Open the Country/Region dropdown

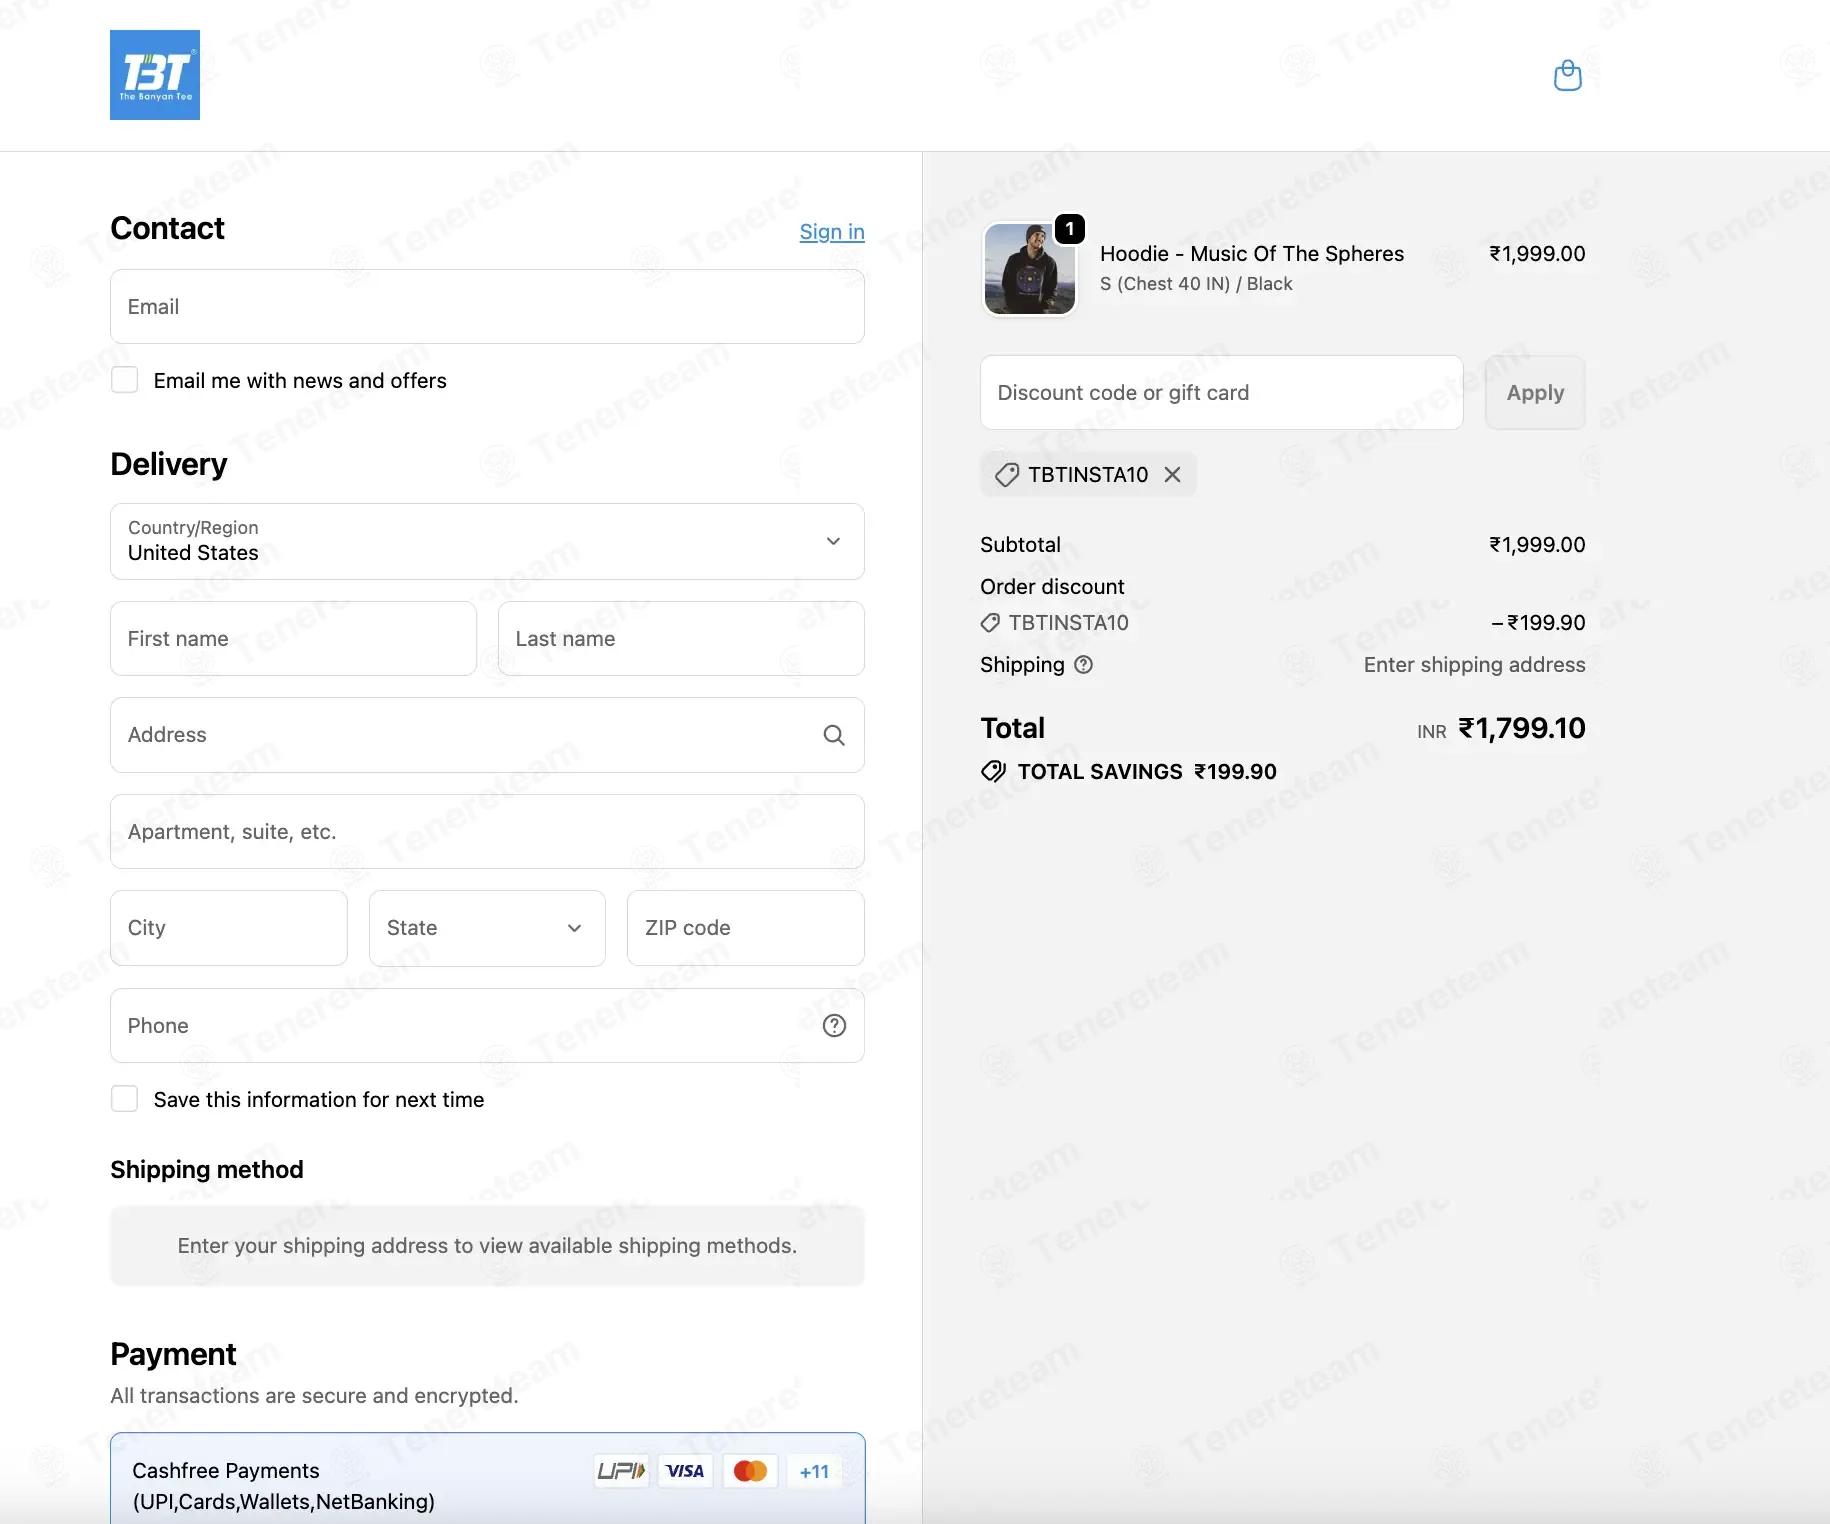point(487,541)
